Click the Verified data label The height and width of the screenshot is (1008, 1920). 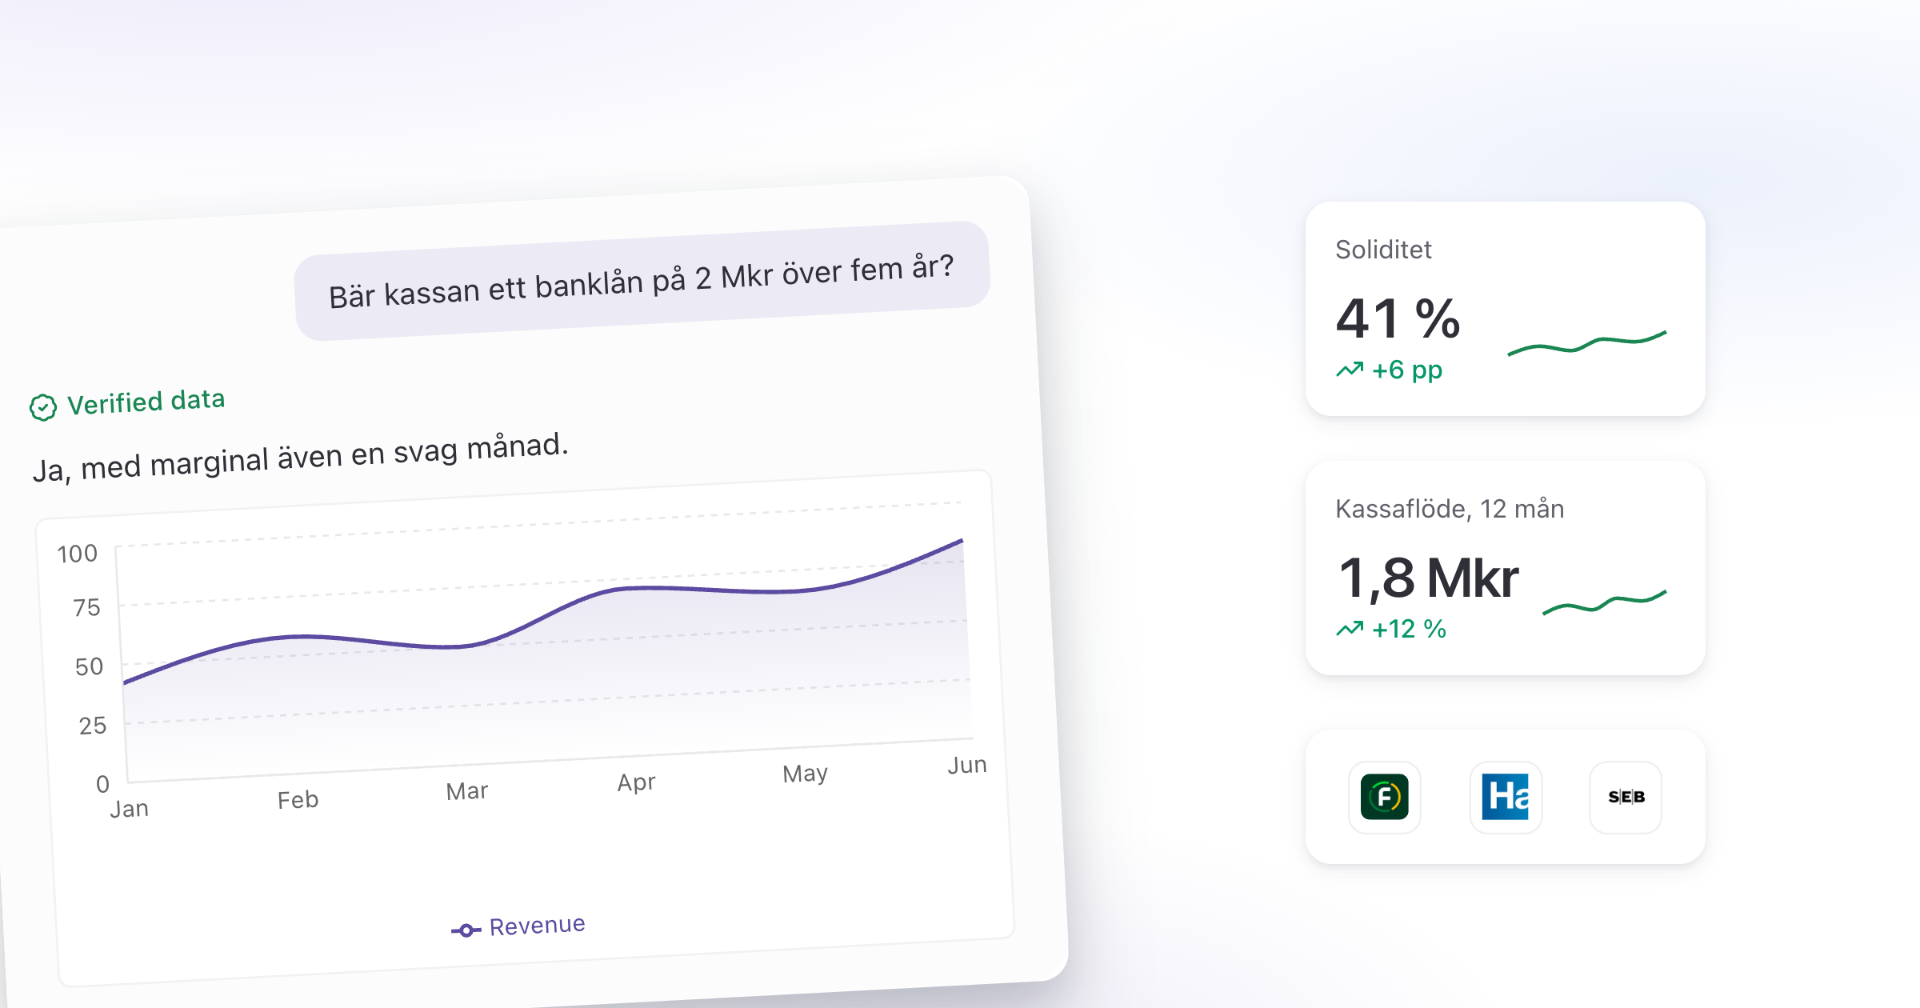click(x=146, y=402)
